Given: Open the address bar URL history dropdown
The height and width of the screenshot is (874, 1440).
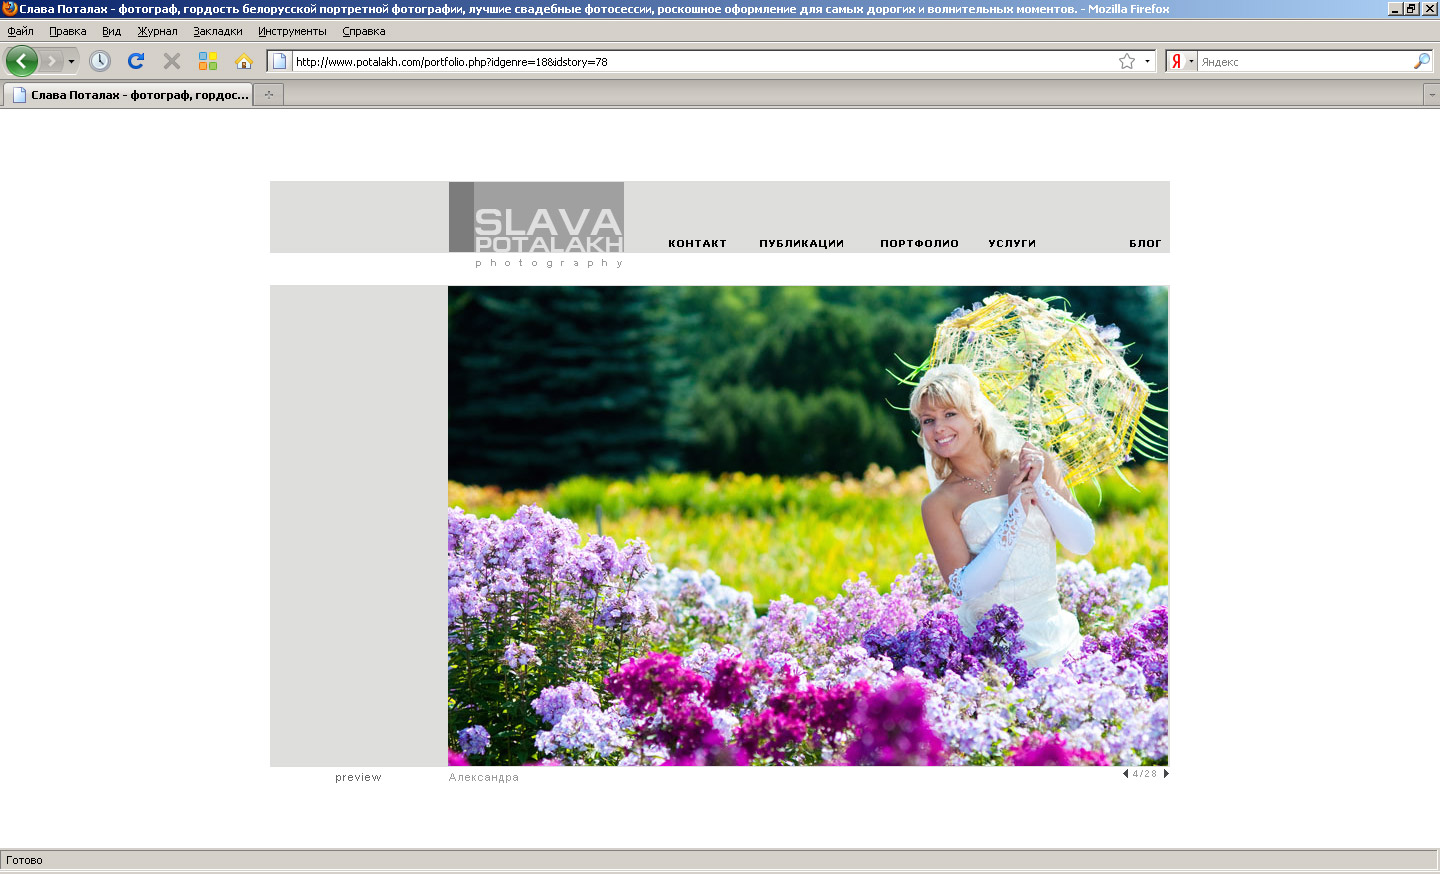Looking at the screenshot, I should [1147, 61].
